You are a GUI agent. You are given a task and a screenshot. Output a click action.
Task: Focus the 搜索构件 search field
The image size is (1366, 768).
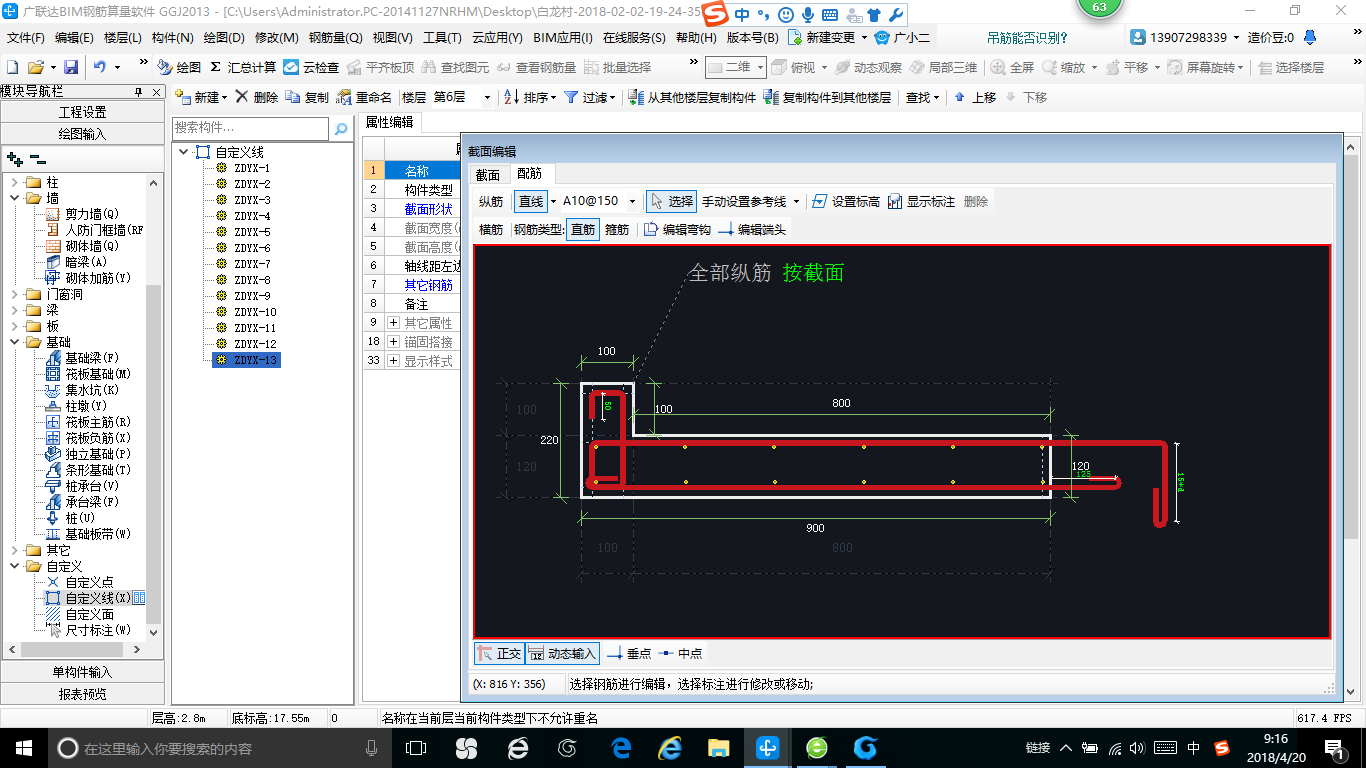tap(250, 128)
